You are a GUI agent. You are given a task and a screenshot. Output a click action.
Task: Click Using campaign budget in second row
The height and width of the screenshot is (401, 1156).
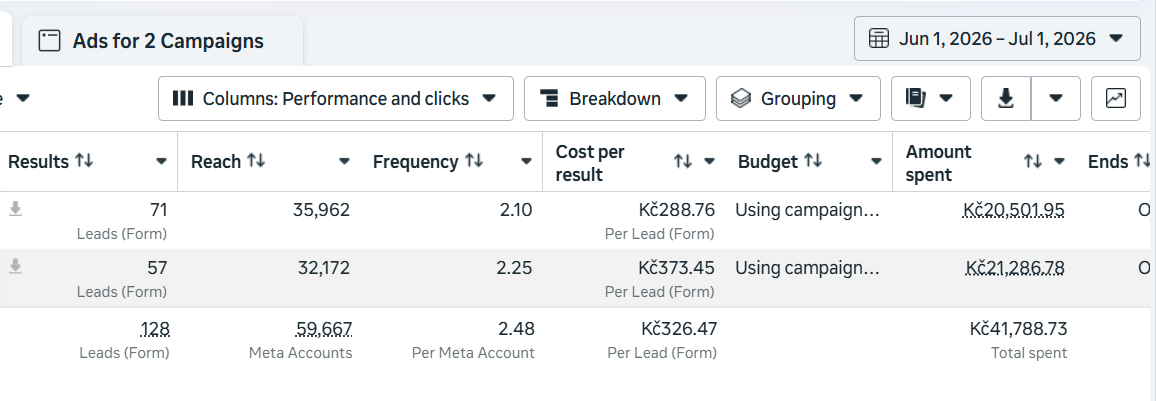[807, 268]
